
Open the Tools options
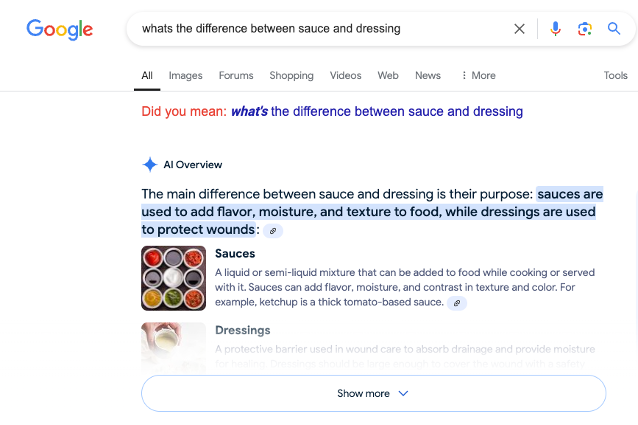615,75
